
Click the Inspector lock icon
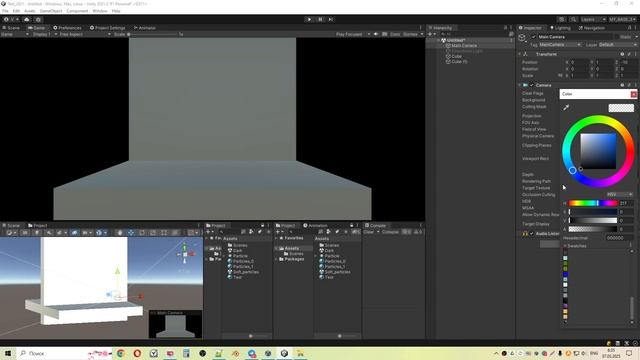point(629,28)
